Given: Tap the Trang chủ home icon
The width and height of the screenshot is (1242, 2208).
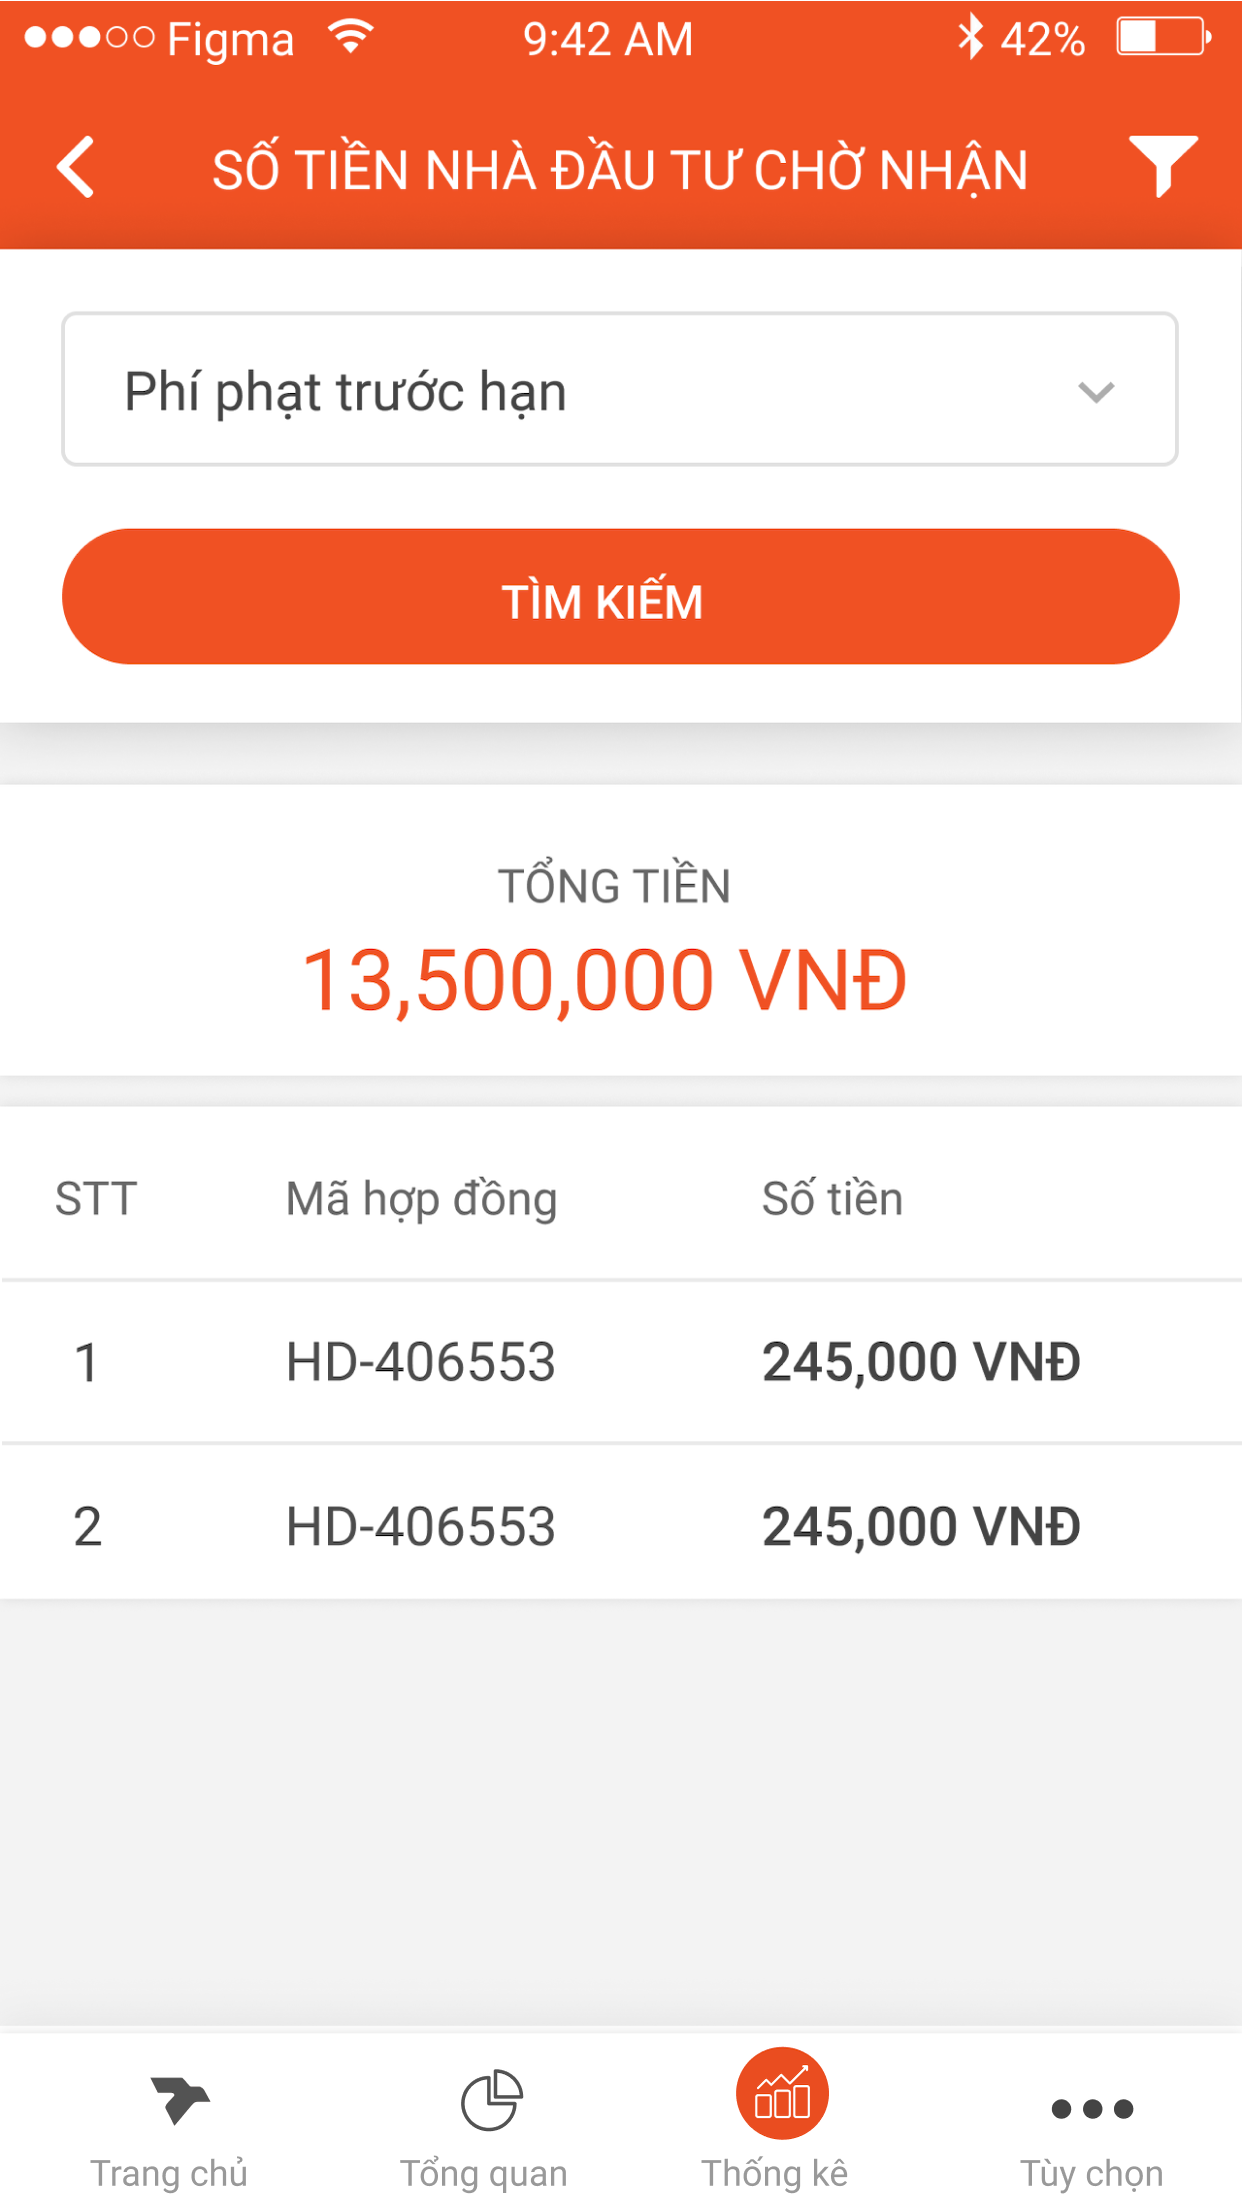Looking at the screenshot, I should 179,2098.
